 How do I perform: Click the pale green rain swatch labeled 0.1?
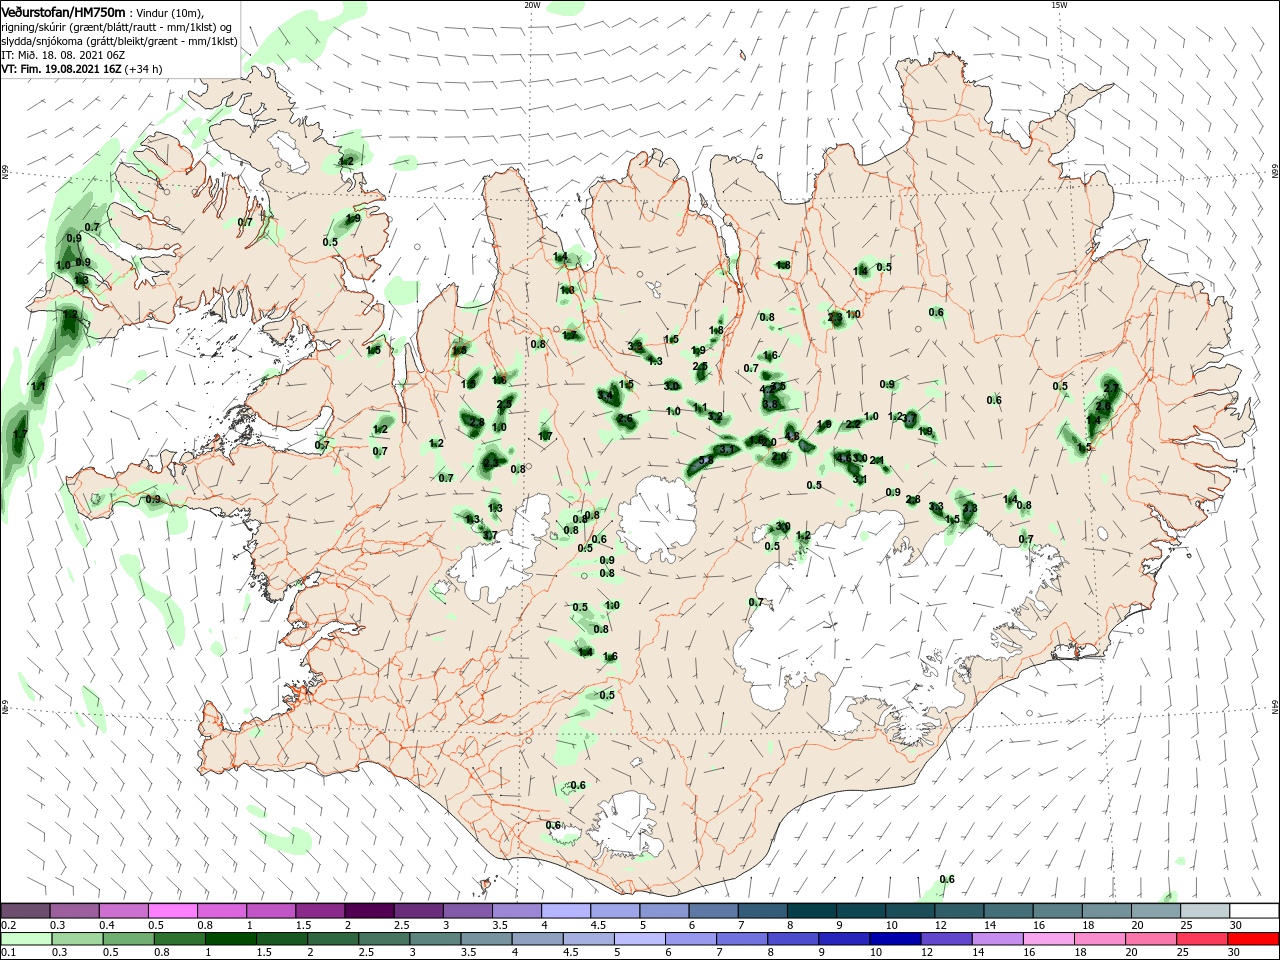tap(25, 939)
